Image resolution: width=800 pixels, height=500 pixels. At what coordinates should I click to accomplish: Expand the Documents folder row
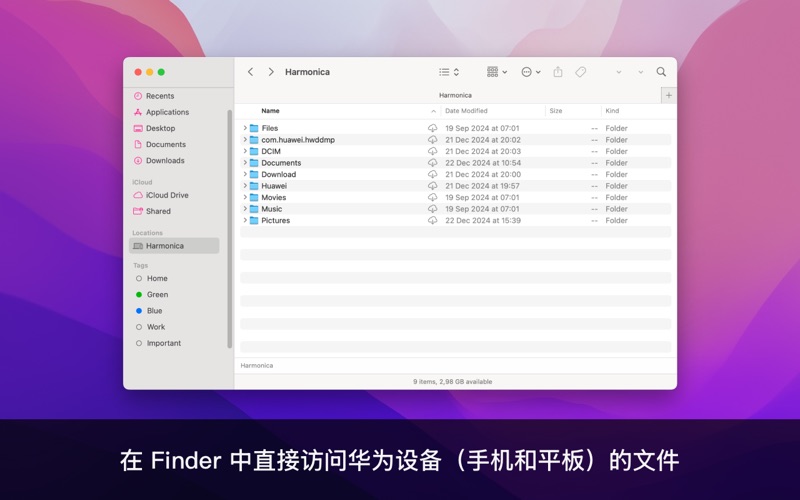tap(245, 162)
